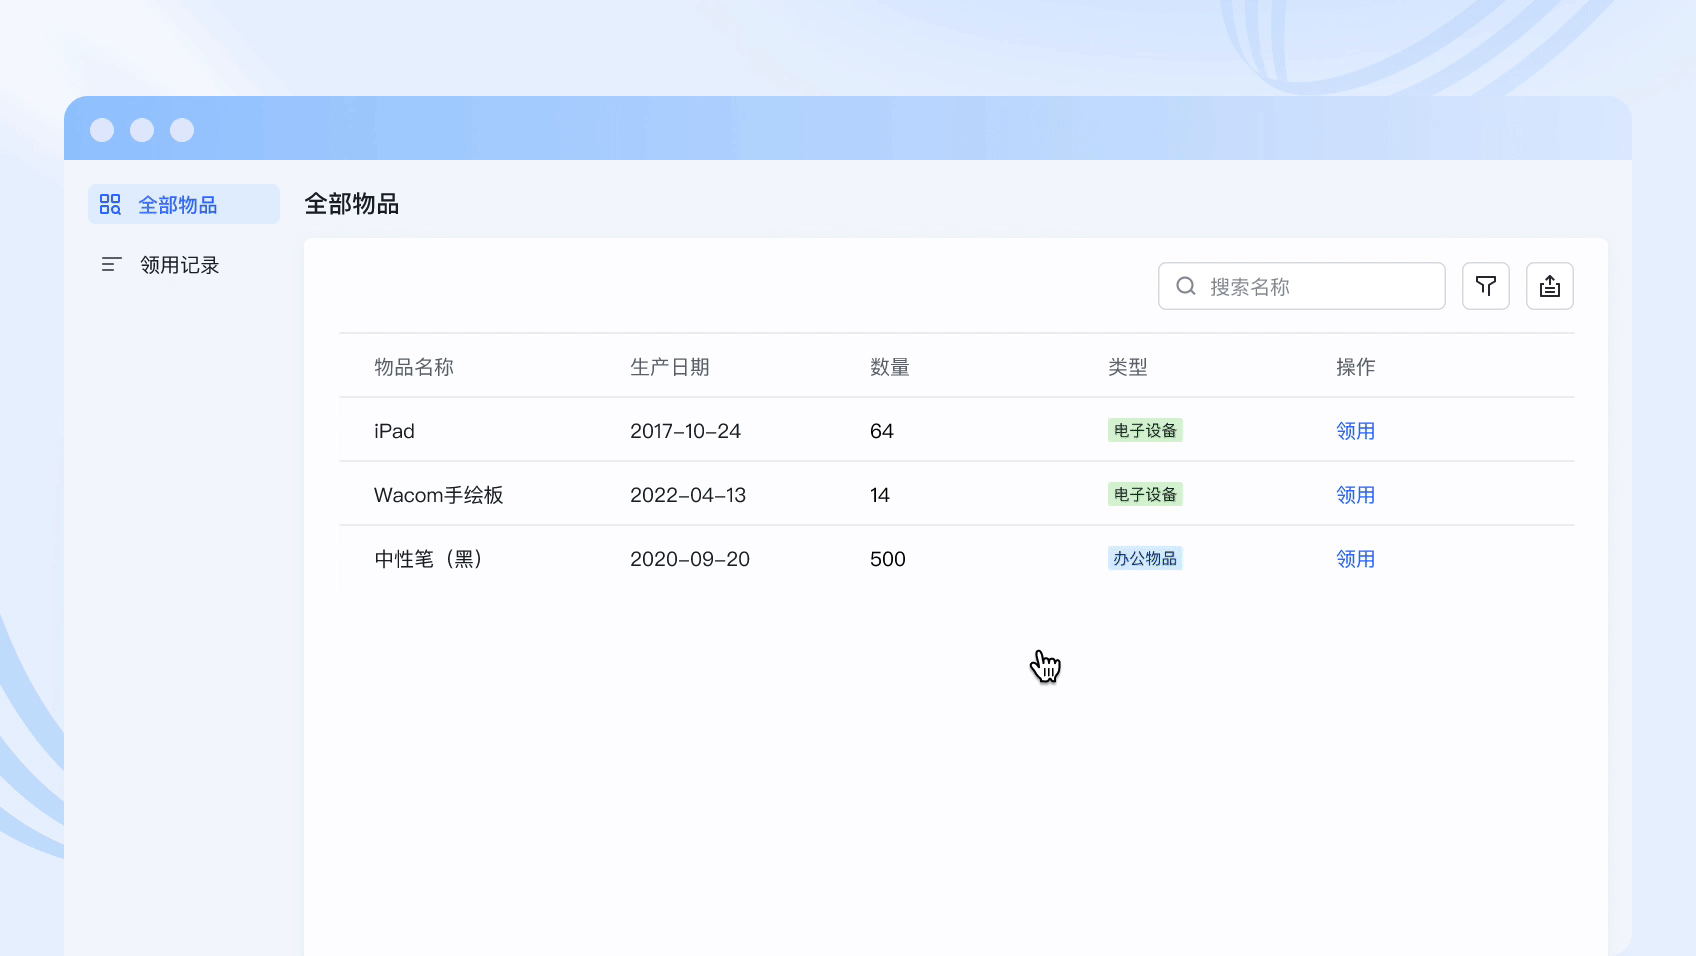Select the Wacom手绘板 name cell
The height and width of the screenshot is (956, 1696).
[x=439, y=495]
